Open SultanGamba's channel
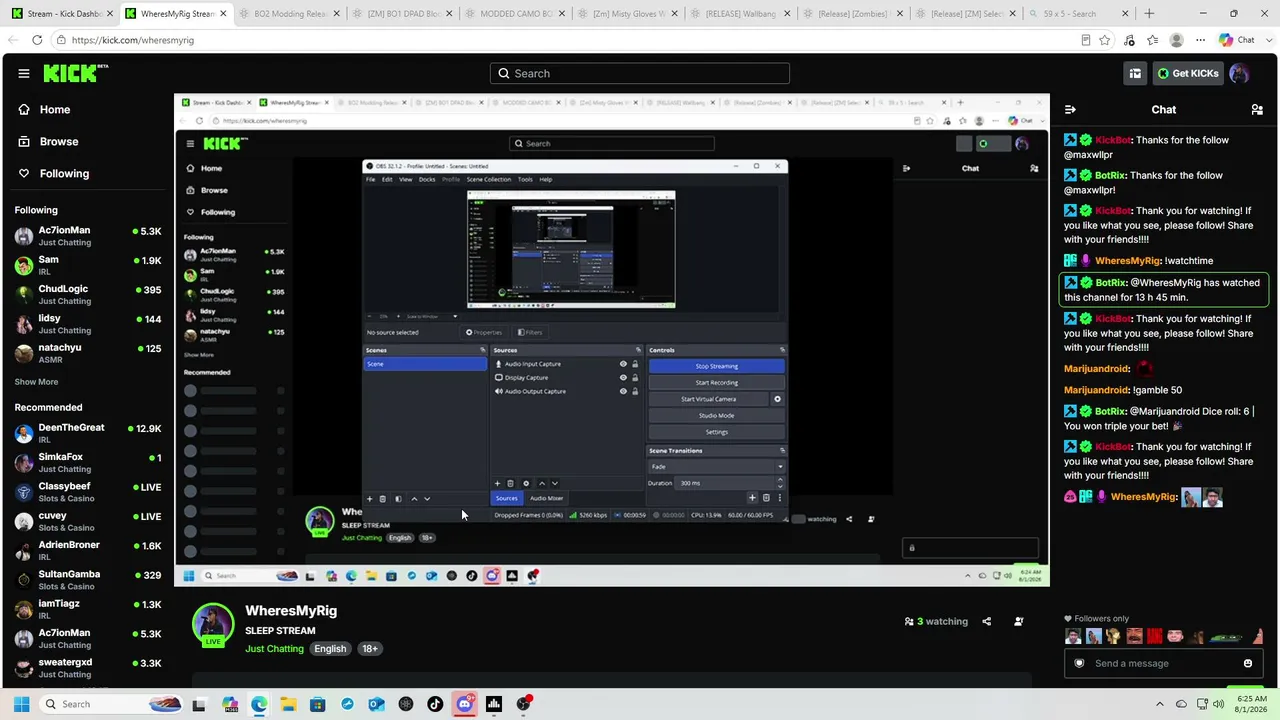 click(88, 580)
